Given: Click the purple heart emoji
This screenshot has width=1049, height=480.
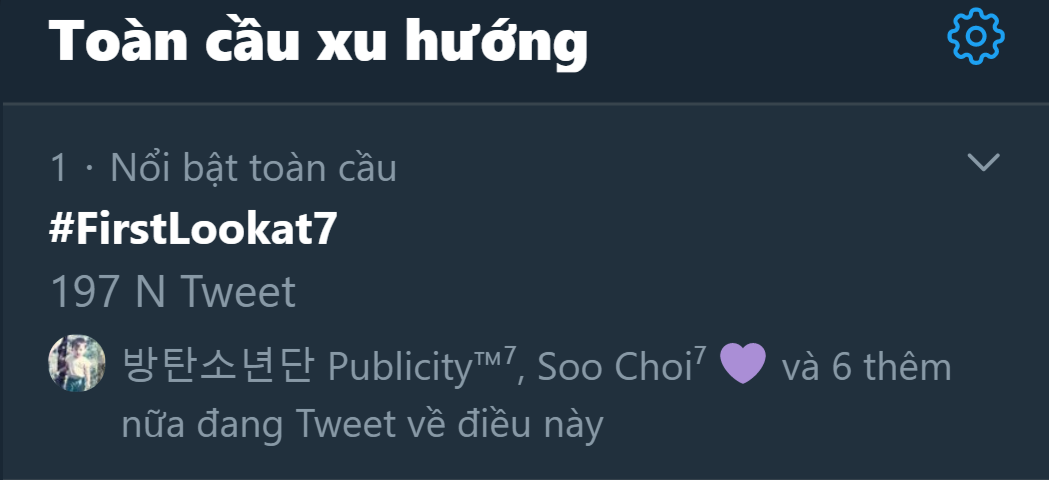Looking at the screenshot, I should click(x=743, y=363).
